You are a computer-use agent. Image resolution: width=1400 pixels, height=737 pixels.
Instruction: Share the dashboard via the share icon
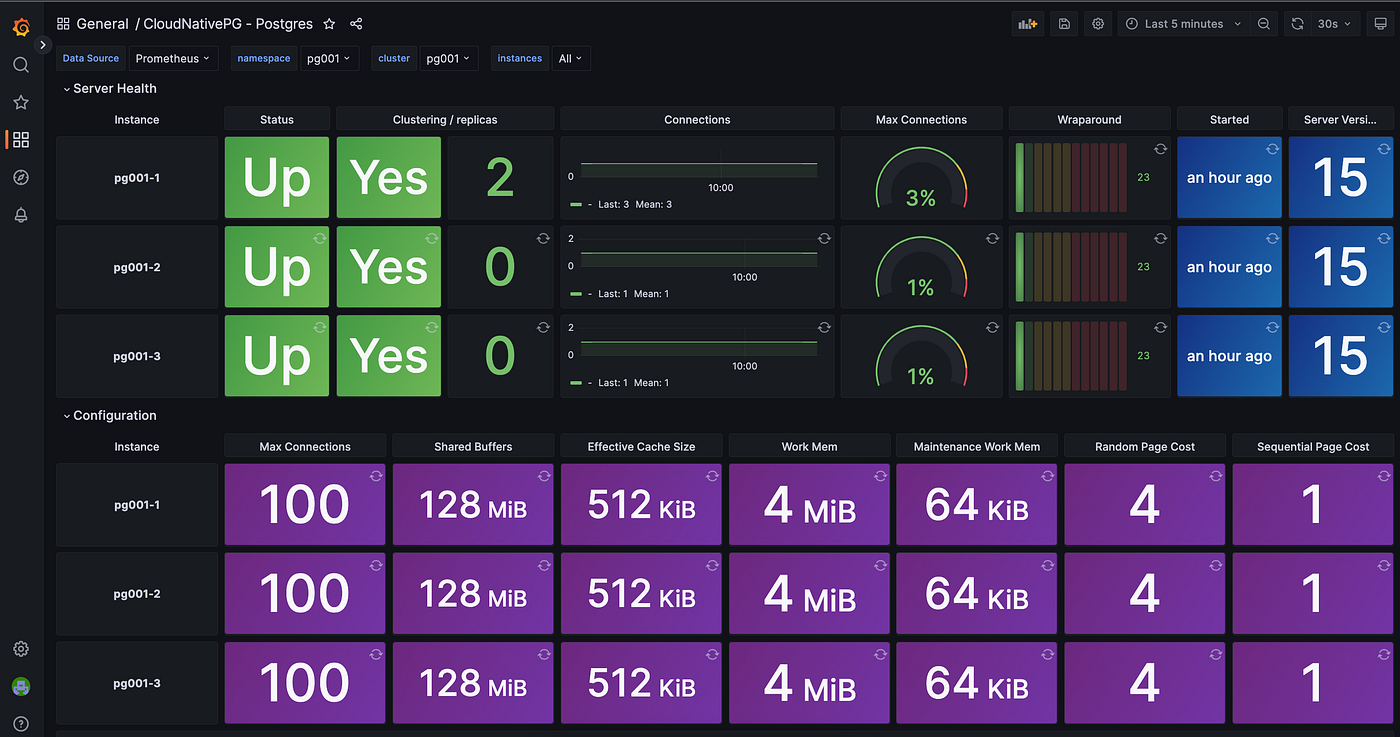click(x=356, y=23)
